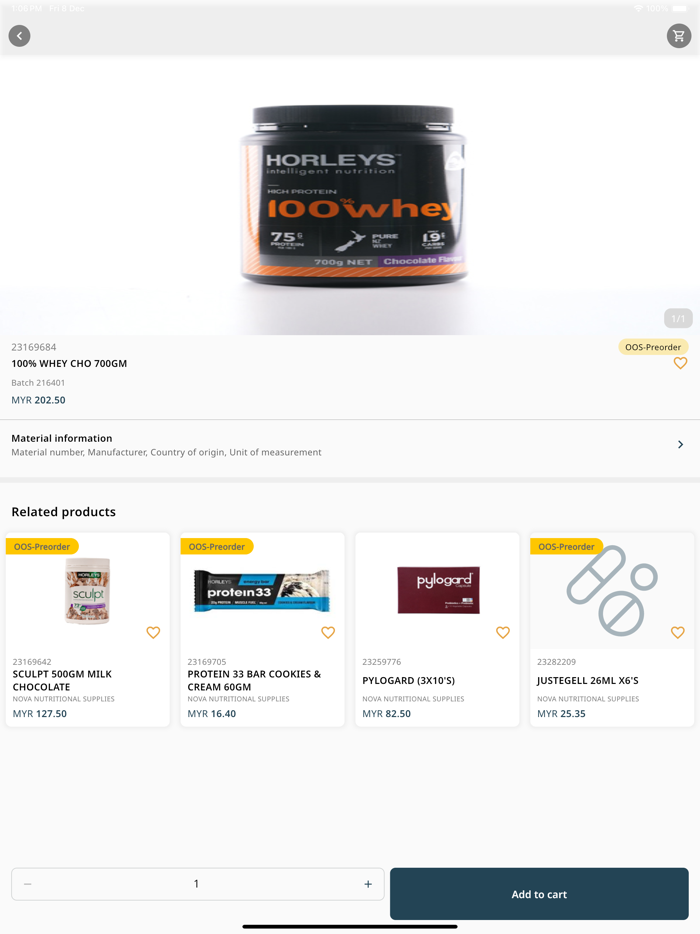Open the Material information section
The height and width of the screenshot is (934, 700).
click(350, 445)
